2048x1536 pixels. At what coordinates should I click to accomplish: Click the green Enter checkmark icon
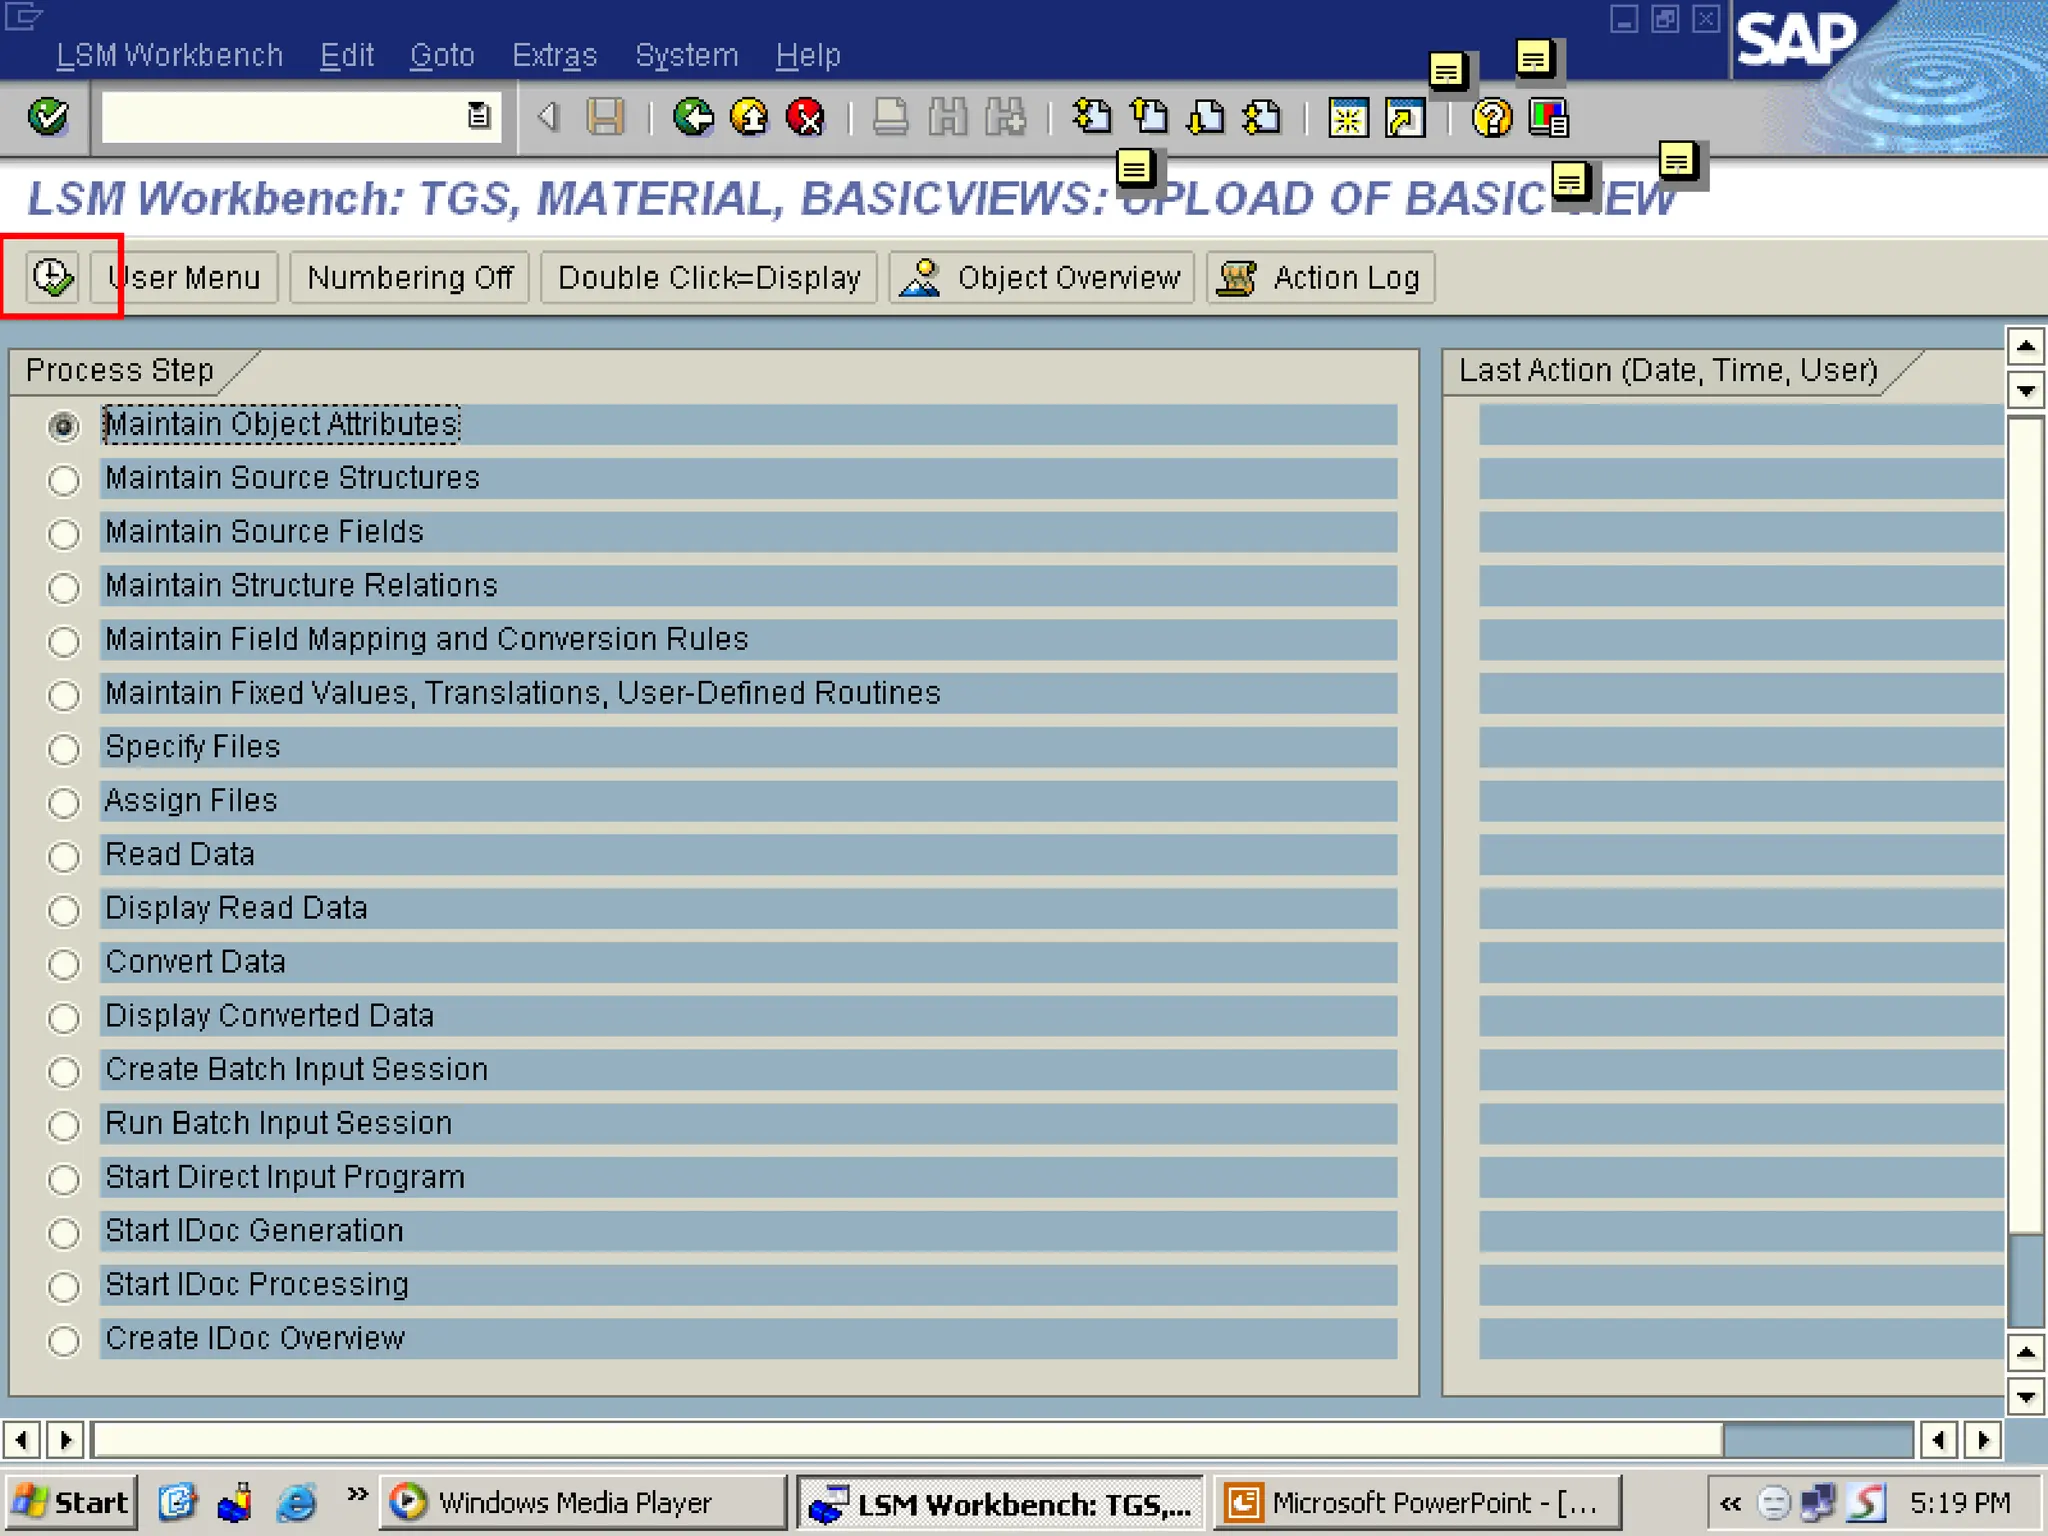point(48,117)
